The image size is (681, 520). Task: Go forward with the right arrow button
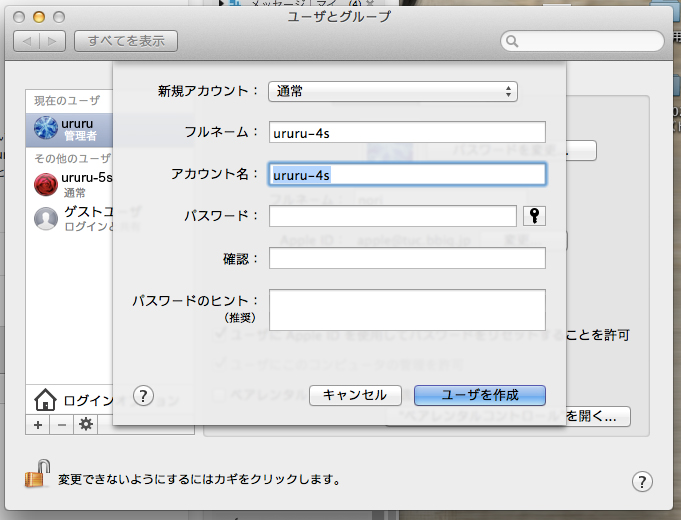coord(53,41)
